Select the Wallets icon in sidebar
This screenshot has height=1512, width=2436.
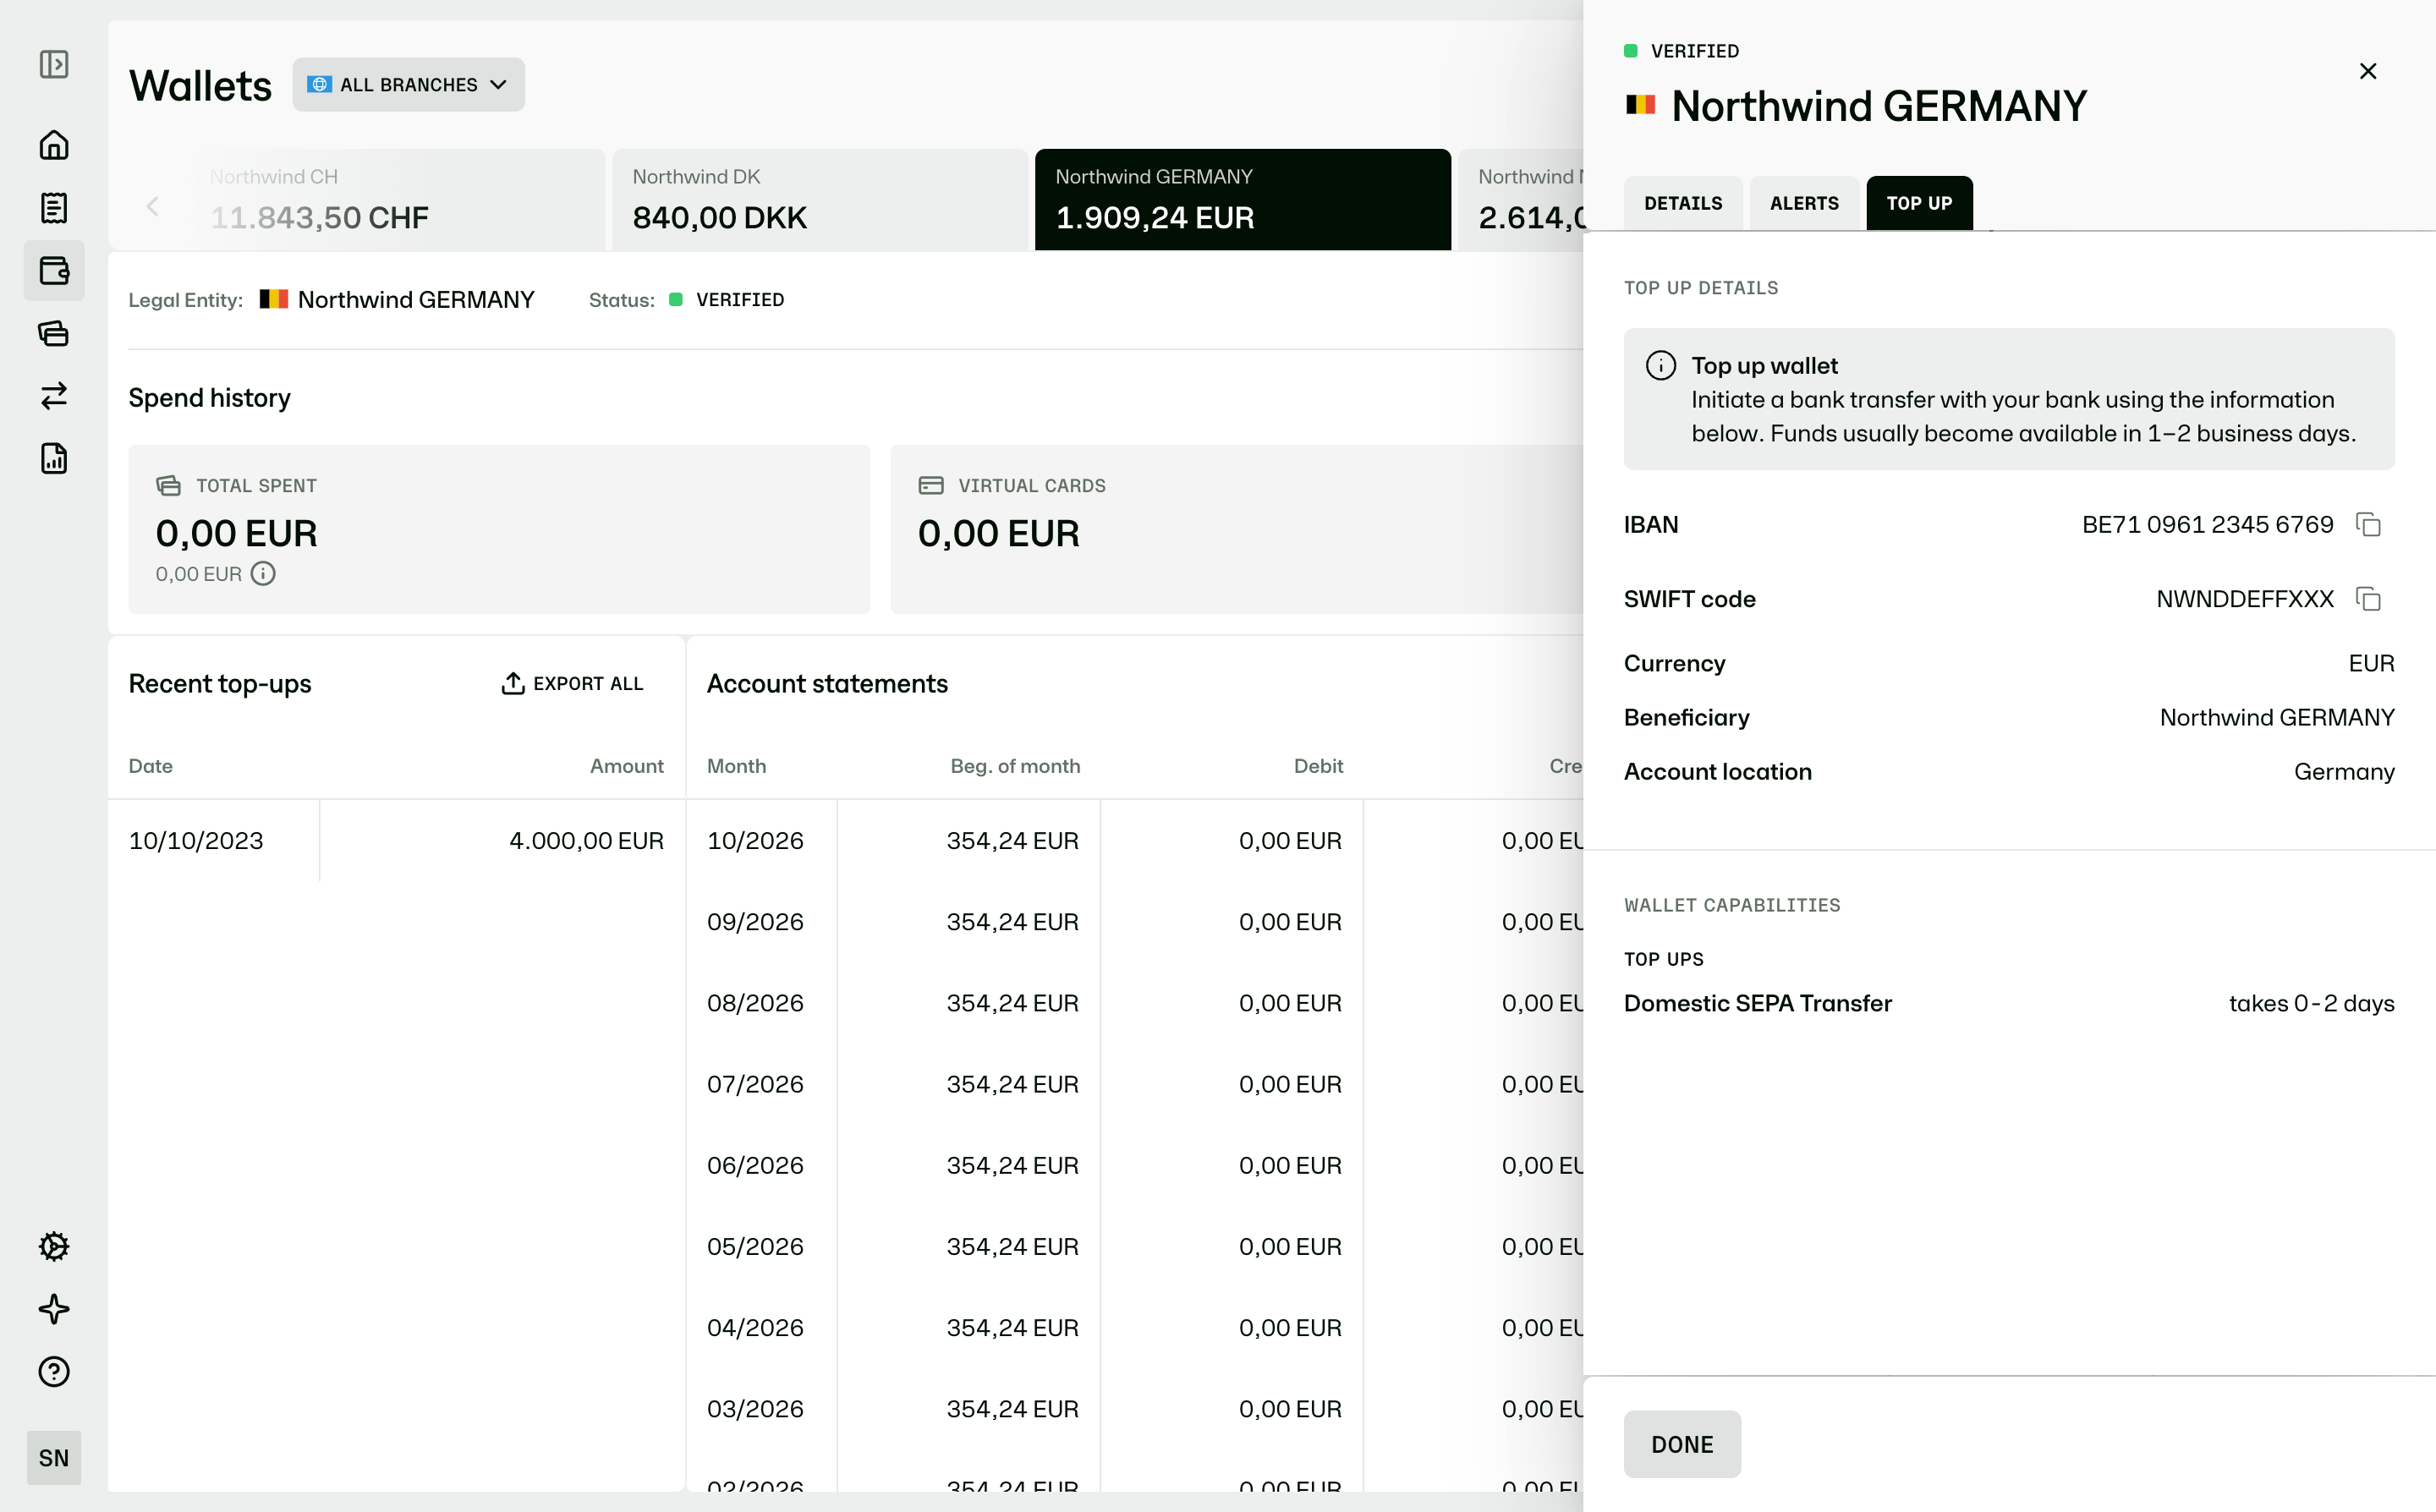54,271
